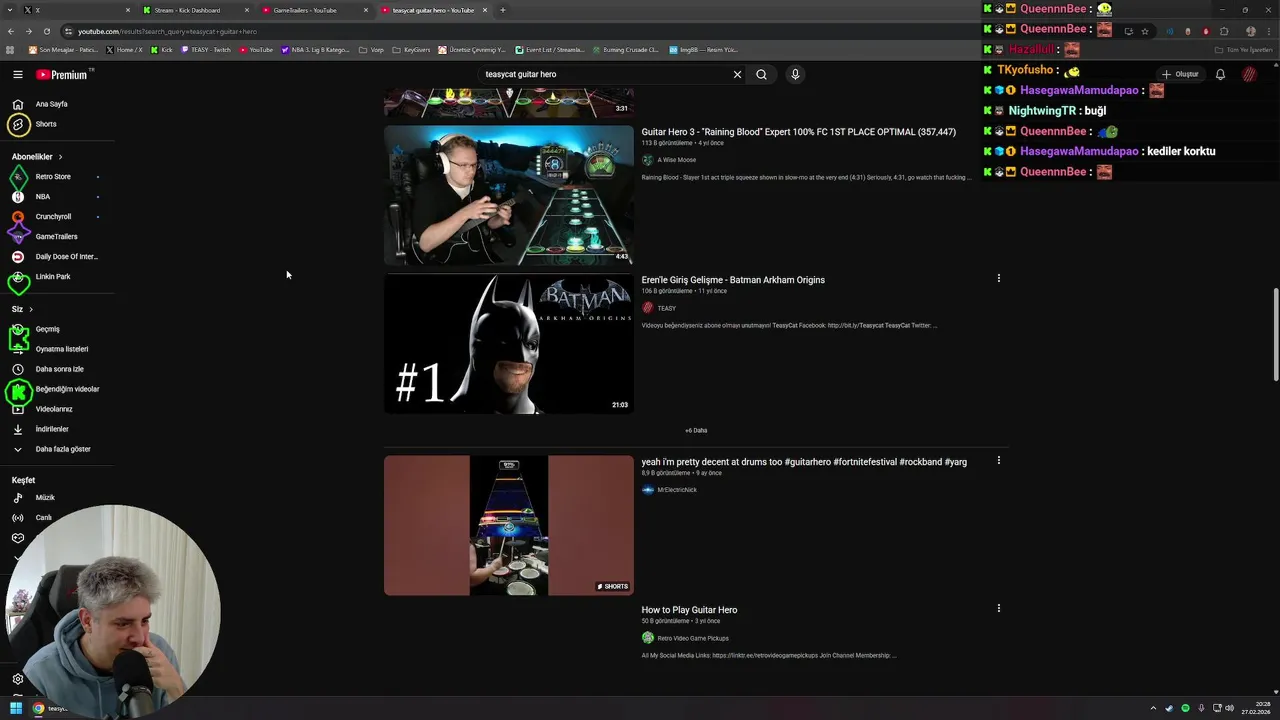Image resolution: width=1280 pixels, height=720 pixels.
Task: Click Chrome in the Windows taskbar
Action: click(38, 708)
